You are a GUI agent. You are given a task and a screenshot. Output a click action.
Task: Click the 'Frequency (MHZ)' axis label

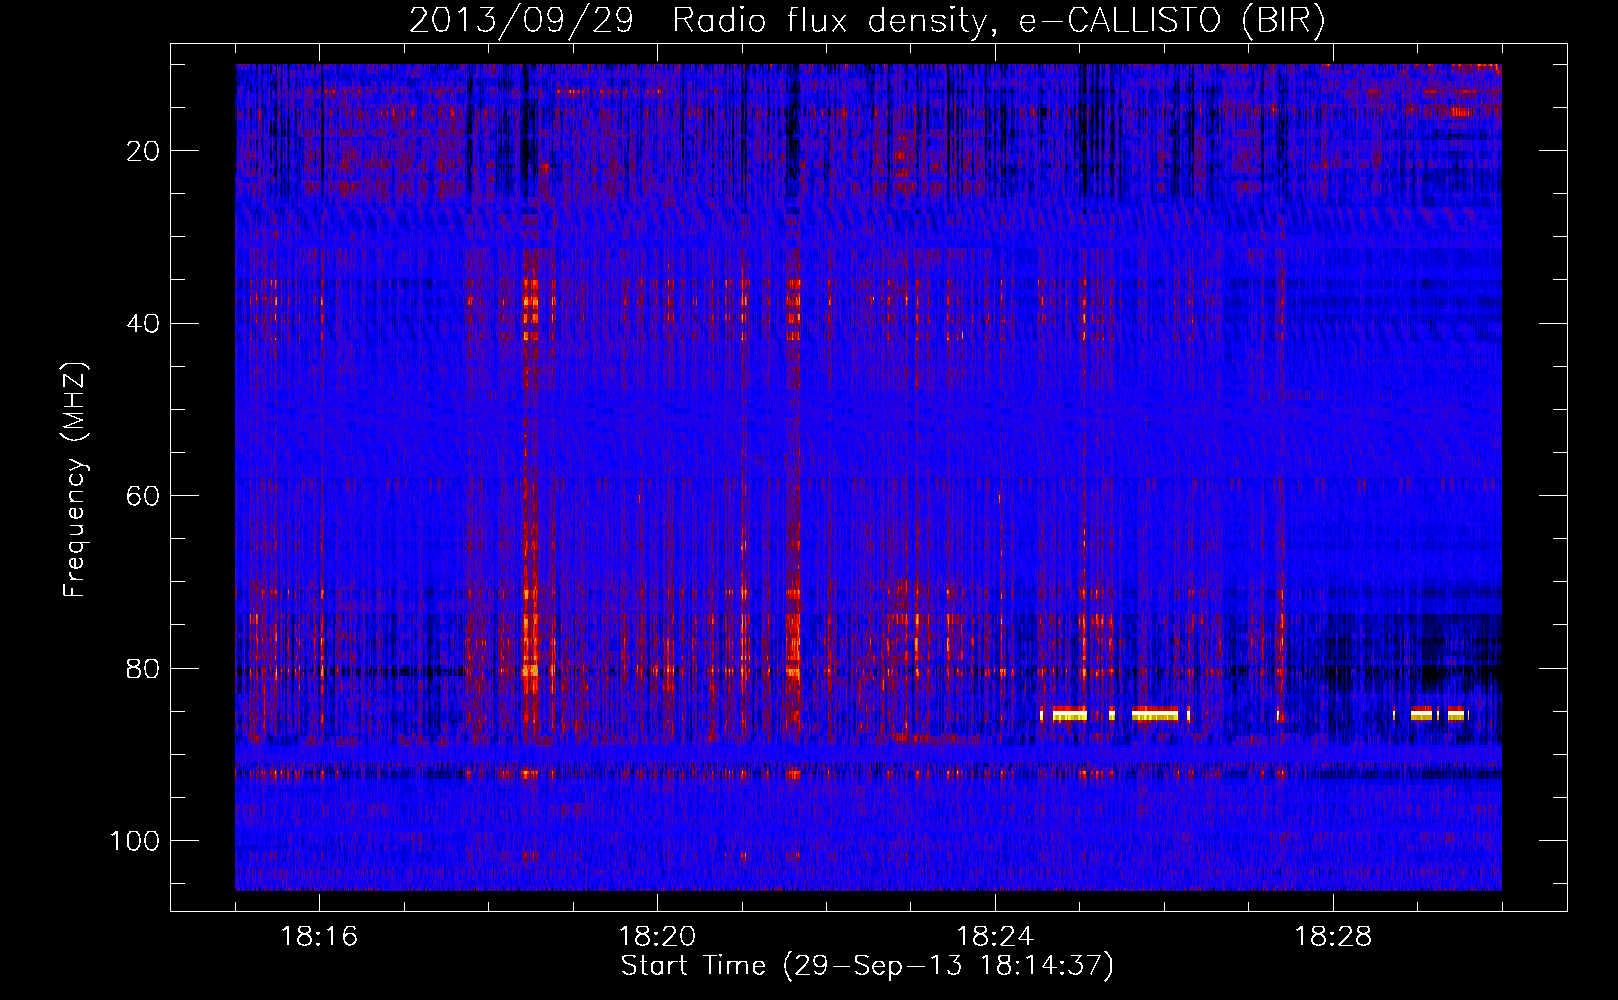[75, 480]
